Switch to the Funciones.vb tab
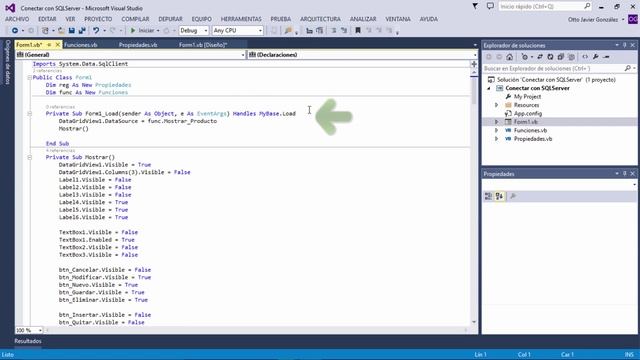The width and height of the screenshot is (640, 360). click(x=81, y=45)
